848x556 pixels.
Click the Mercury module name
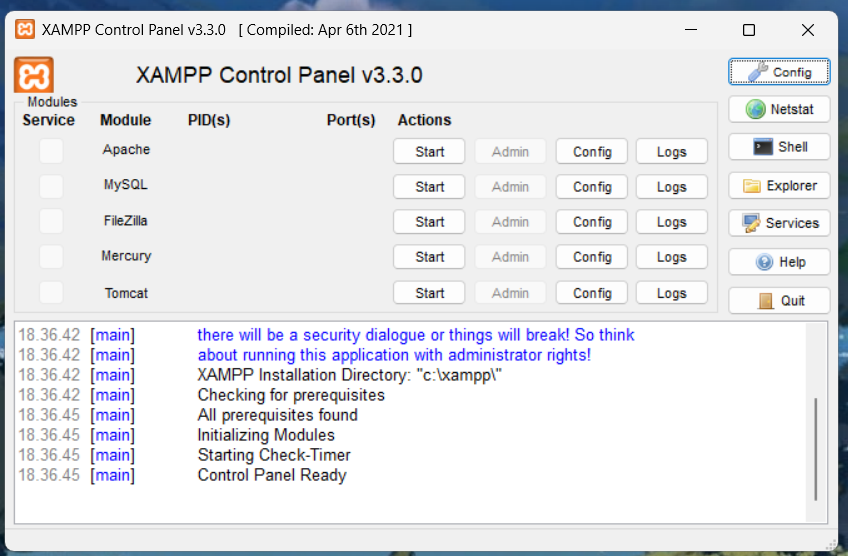point(126,256)
